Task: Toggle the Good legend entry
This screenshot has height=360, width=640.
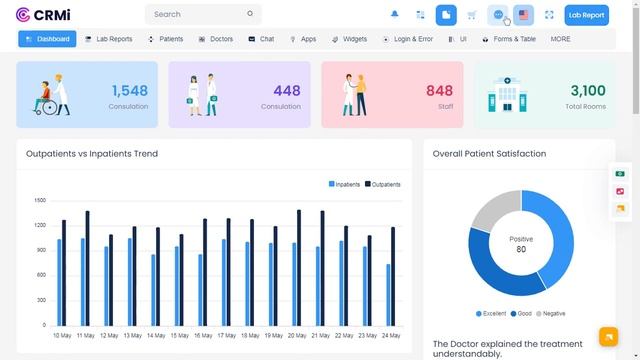Action: (521, 313)
